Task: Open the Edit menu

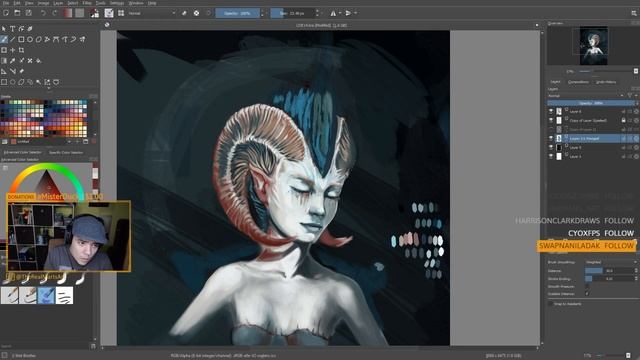Action: pos(17,3)
